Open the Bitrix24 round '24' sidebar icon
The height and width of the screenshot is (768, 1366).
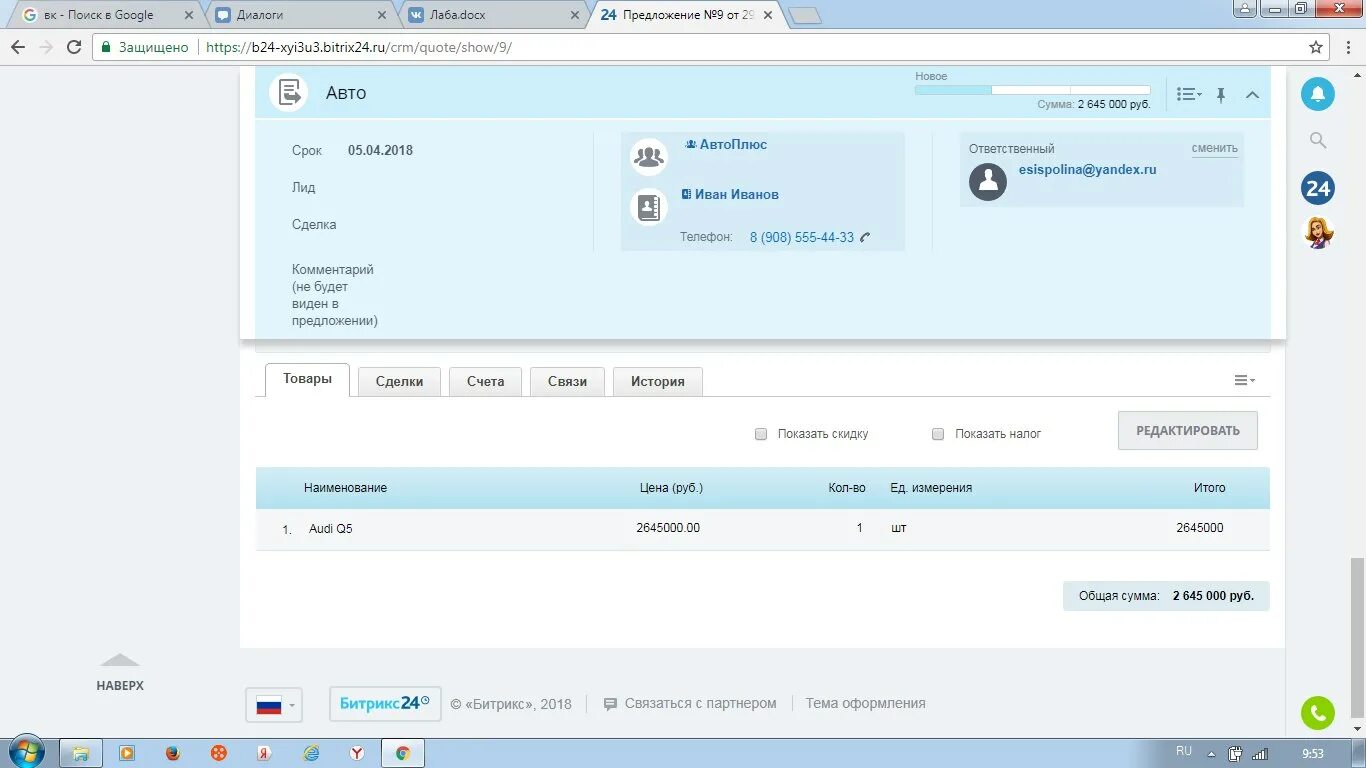click(x=1318, y=188)
